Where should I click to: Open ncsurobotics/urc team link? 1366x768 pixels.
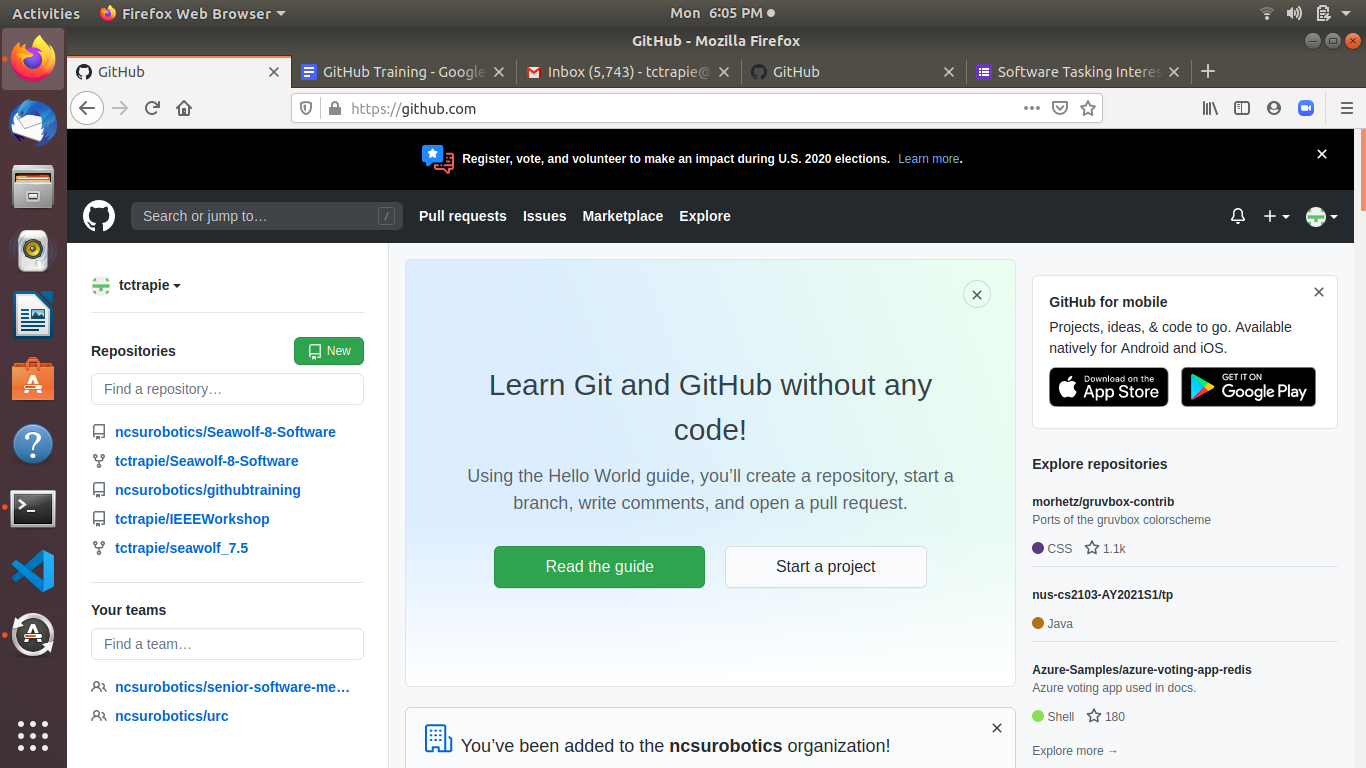coord(172,716)
